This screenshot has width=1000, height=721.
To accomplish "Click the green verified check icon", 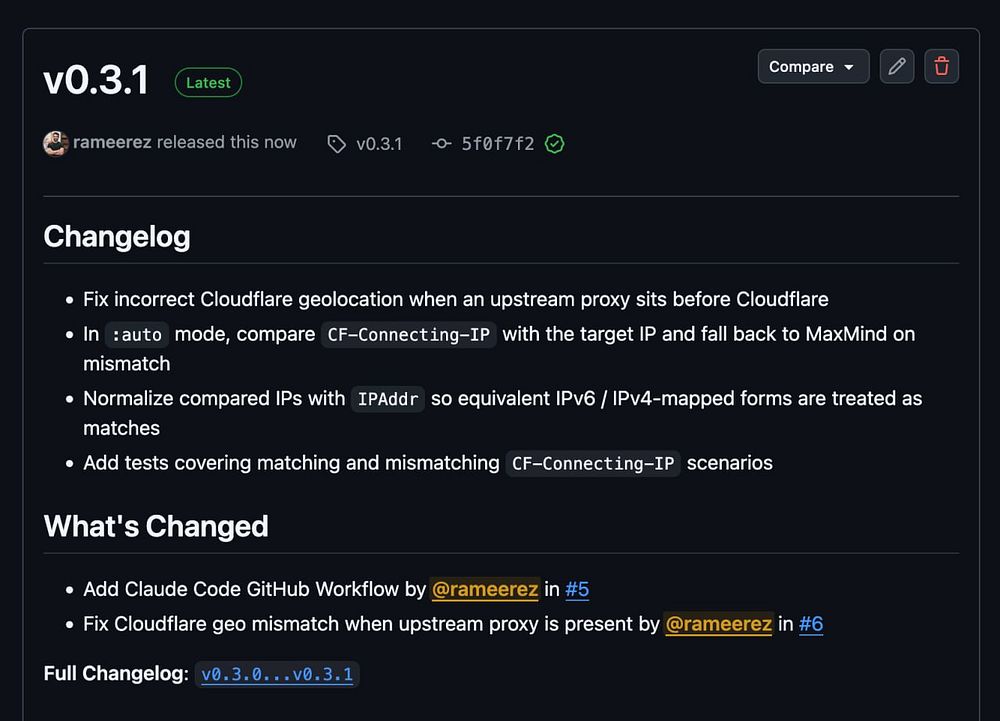I will (555, 144).
